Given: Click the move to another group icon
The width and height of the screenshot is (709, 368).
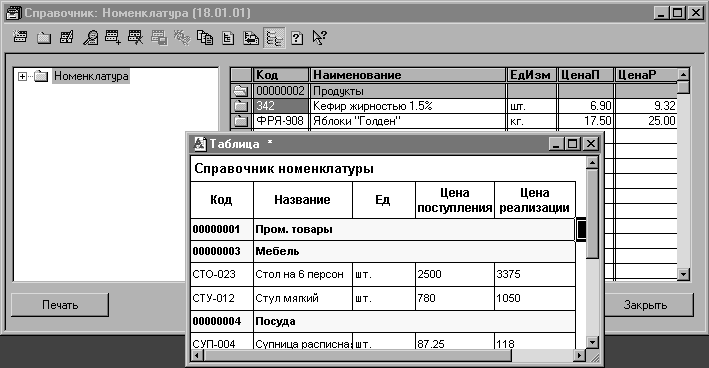Looking at the screenshot, I should pos(251,38).
